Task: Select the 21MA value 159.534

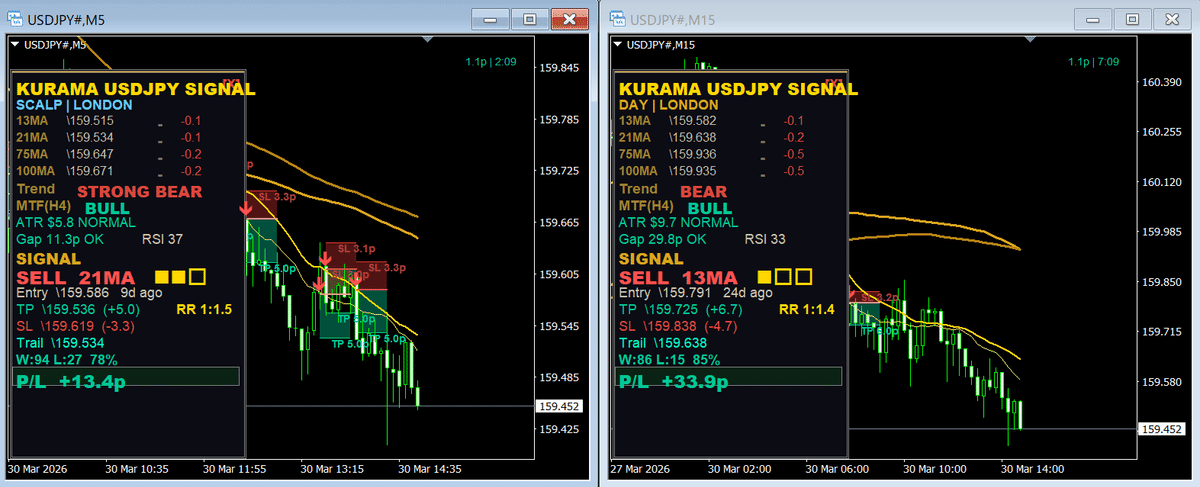Action: click(89, 137)
